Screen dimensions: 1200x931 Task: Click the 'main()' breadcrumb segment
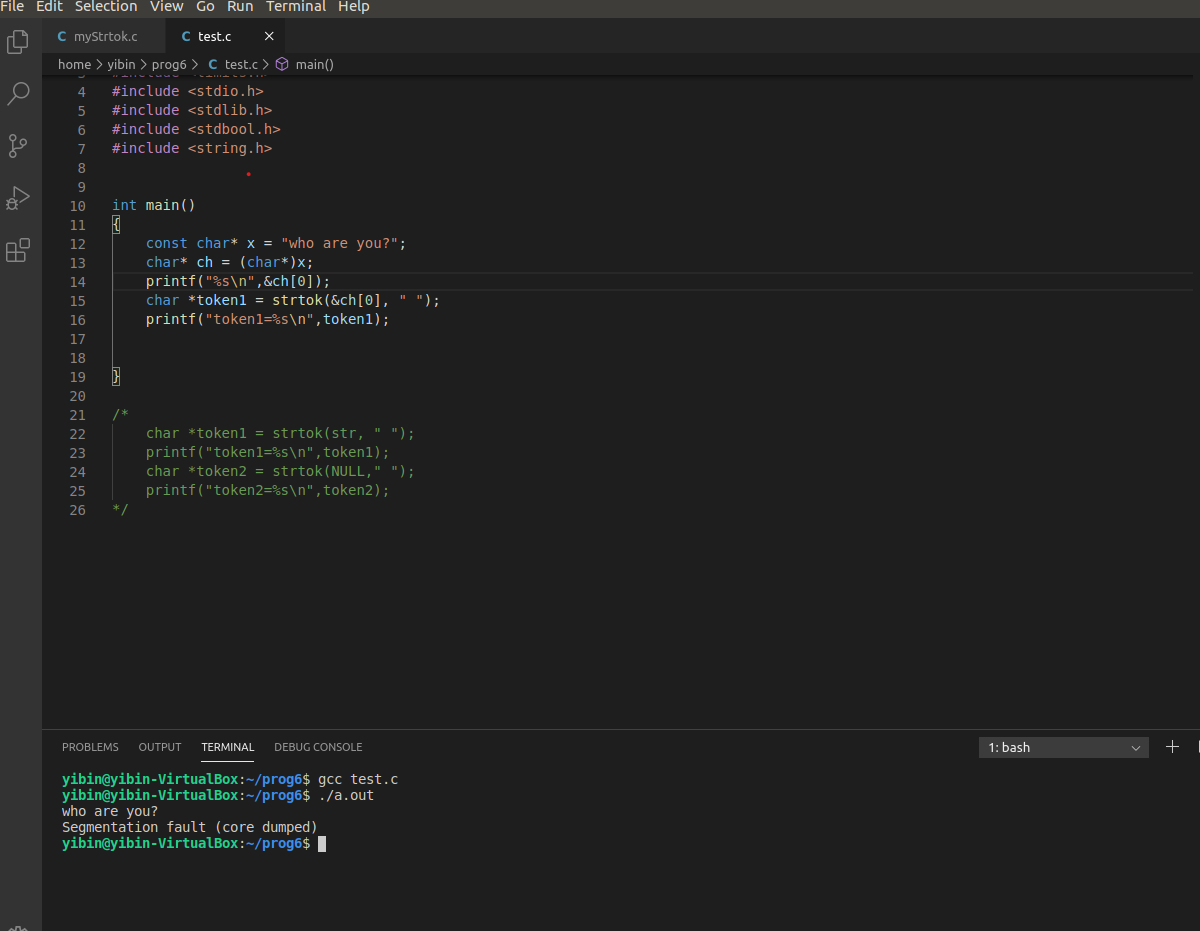pyautogui.click(x=314, y=64)
